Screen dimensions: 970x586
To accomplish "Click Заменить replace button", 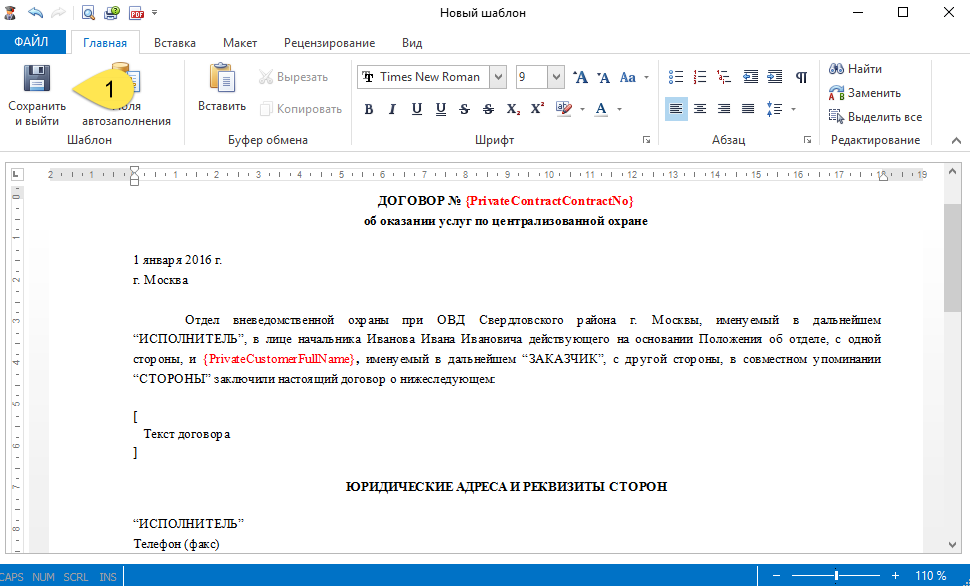I will pos(864,93).
